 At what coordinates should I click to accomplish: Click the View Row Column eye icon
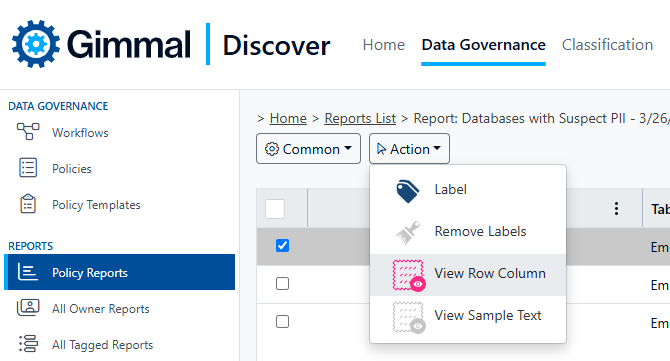pyautogui.click(x=408, y=276)
